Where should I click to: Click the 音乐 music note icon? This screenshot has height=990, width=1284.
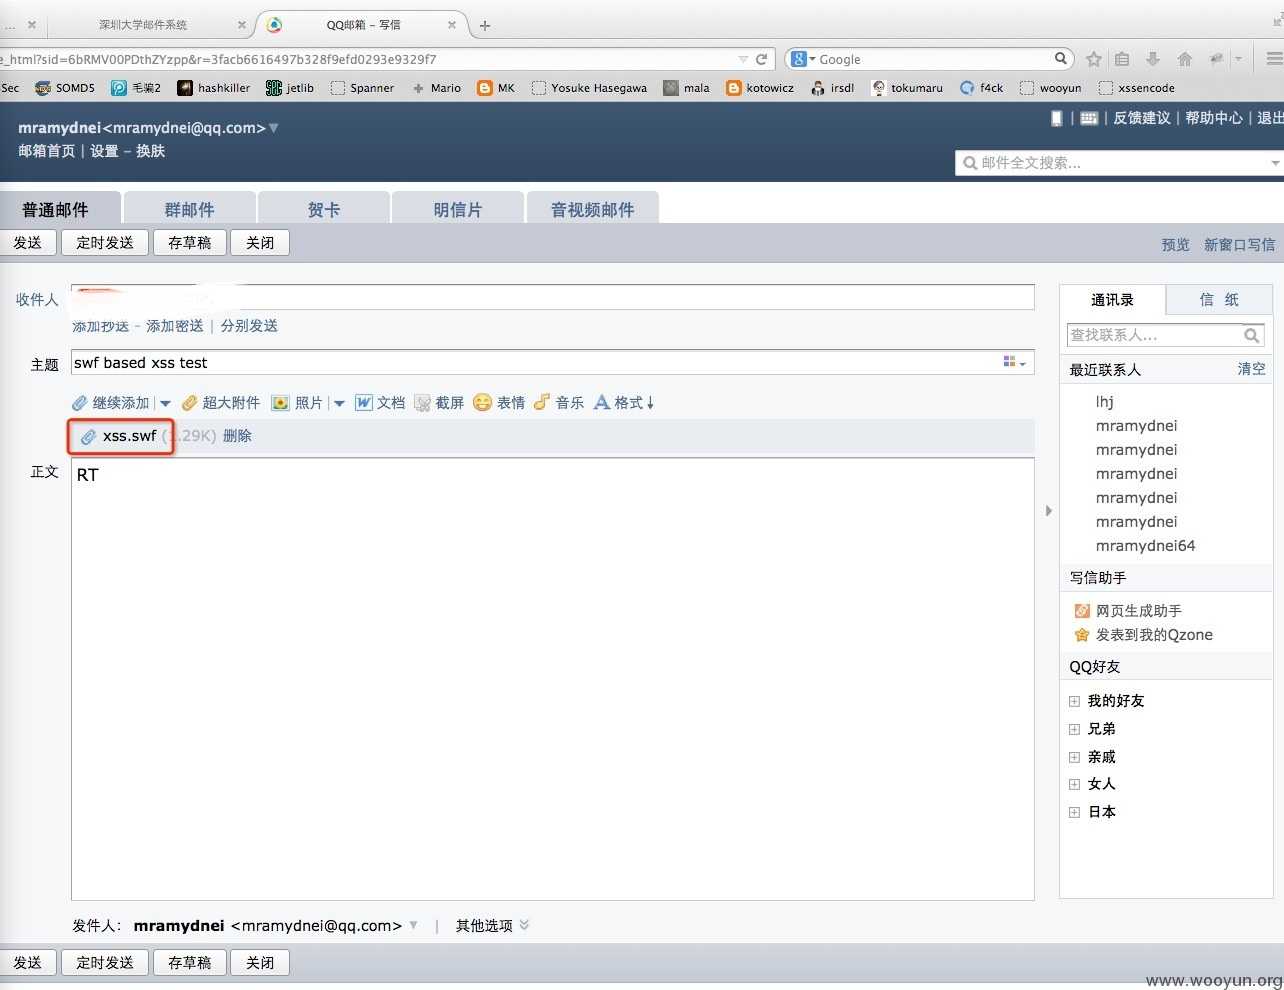(542, 402)
